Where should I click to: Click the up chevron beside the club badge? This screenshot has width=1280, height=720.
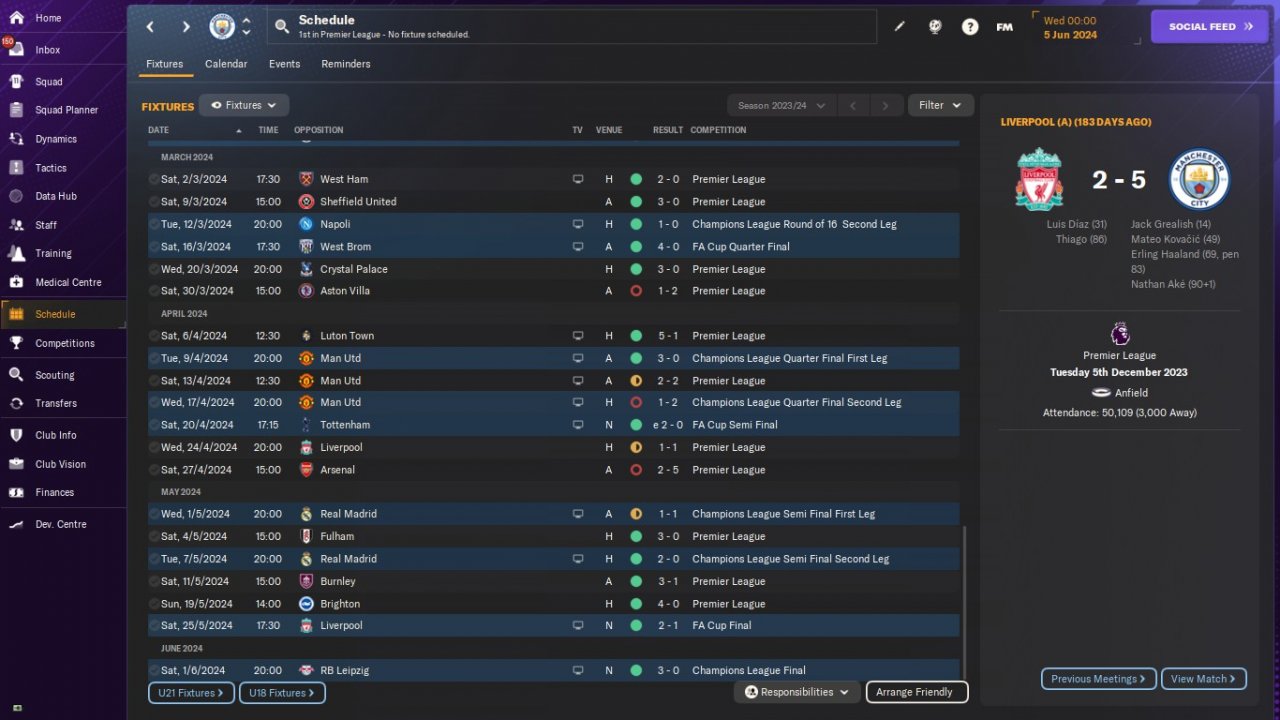[x=246, y=20]
